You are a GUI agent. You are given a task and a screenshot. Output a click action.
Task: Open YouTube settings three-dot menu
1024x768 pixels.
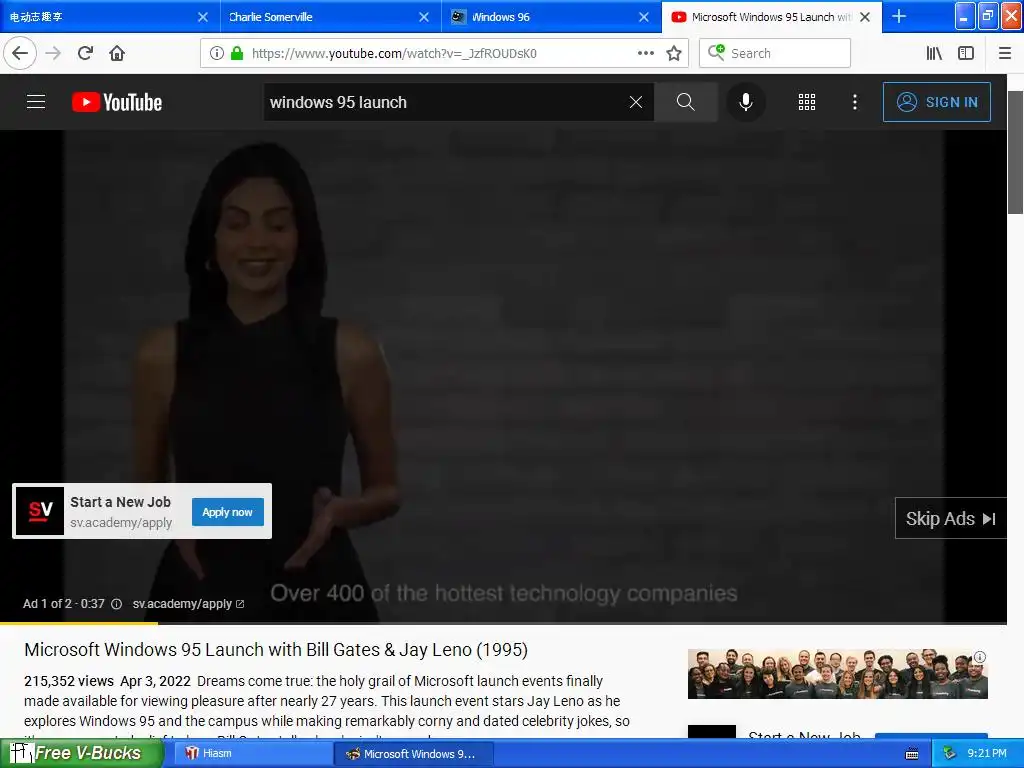tap(855, 102)
